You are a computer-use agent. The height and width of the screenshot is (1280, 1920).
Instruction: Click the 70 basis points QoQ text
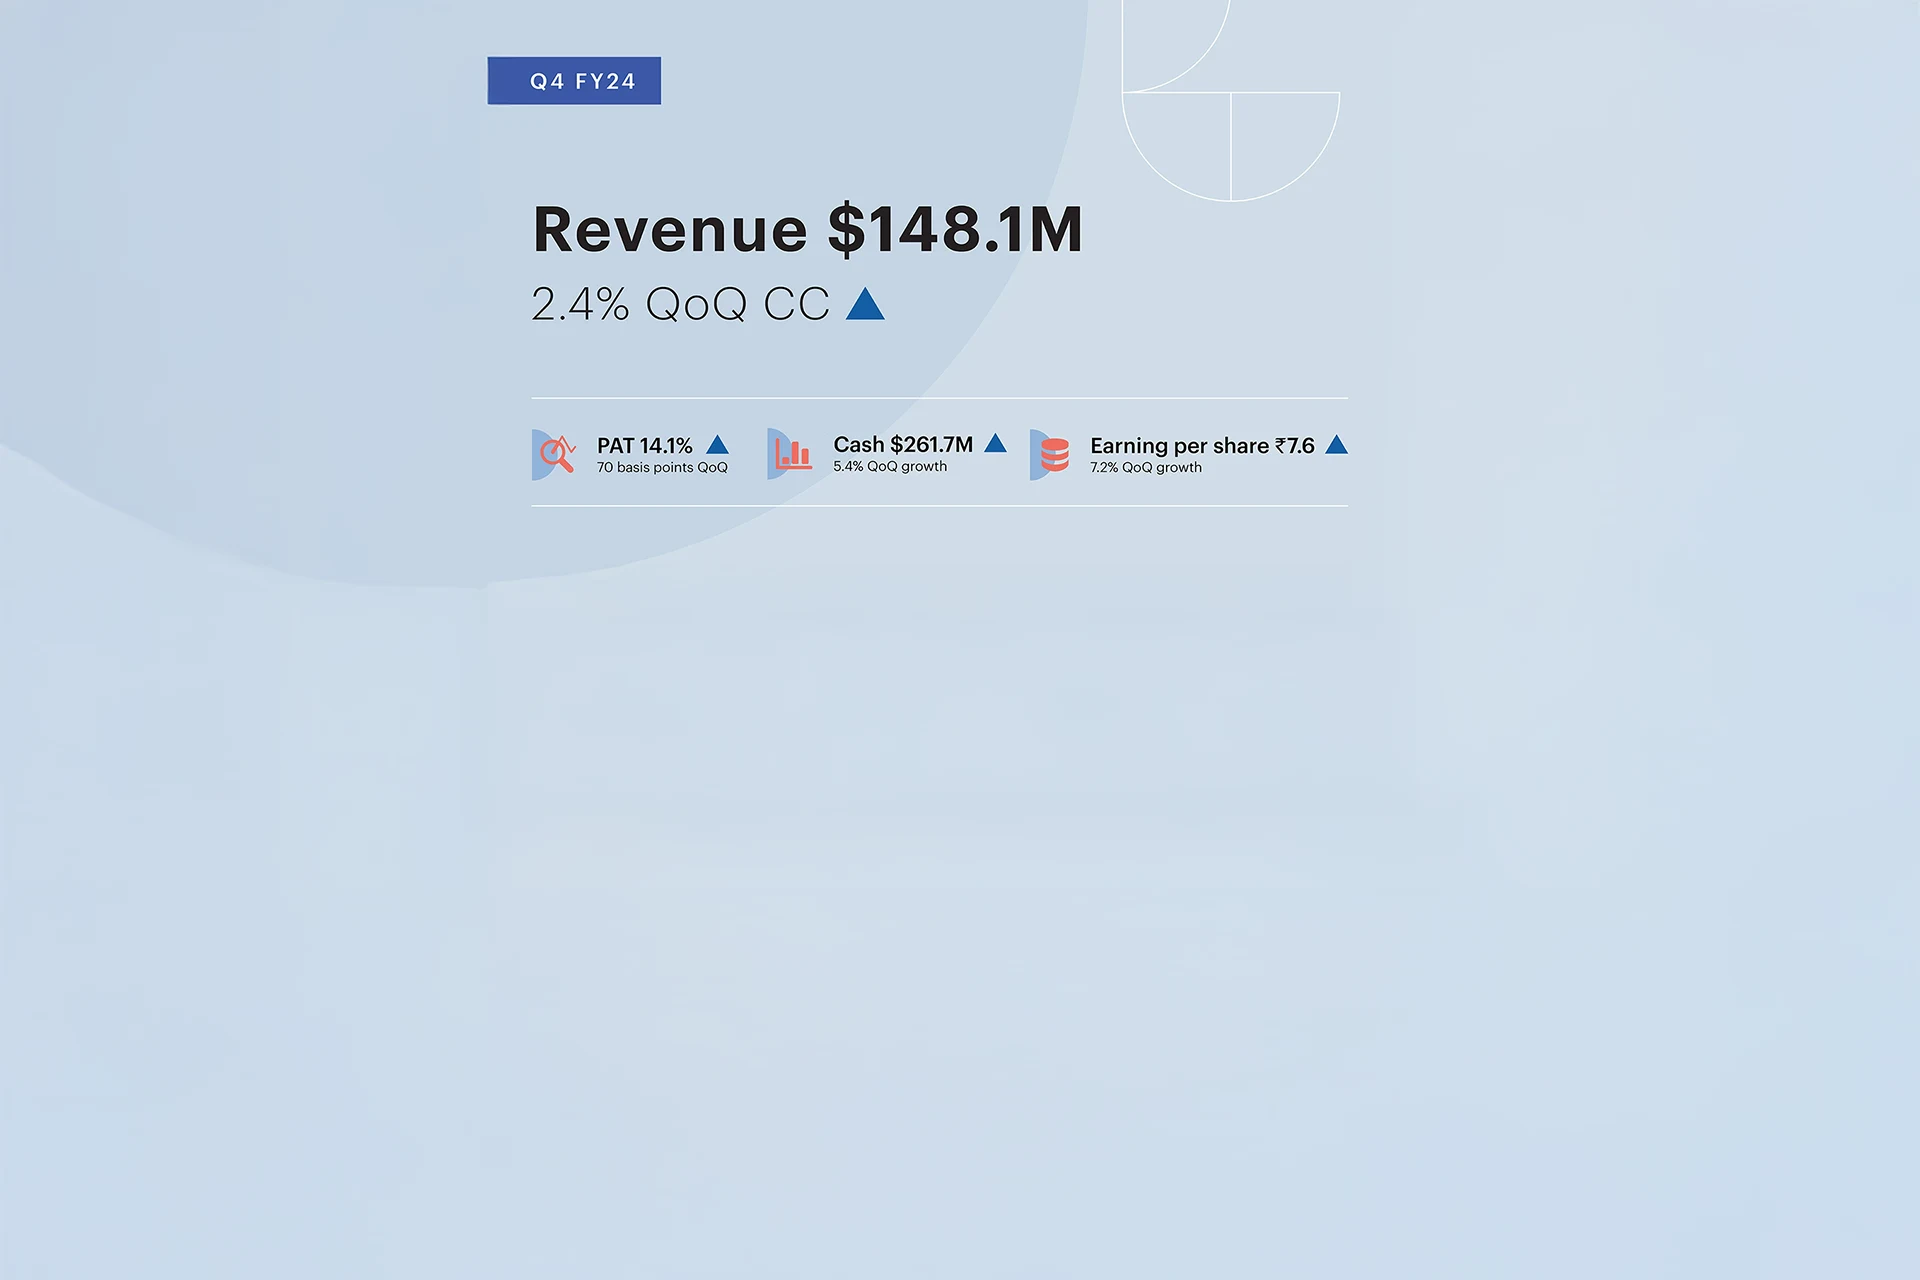click(662, 468)
